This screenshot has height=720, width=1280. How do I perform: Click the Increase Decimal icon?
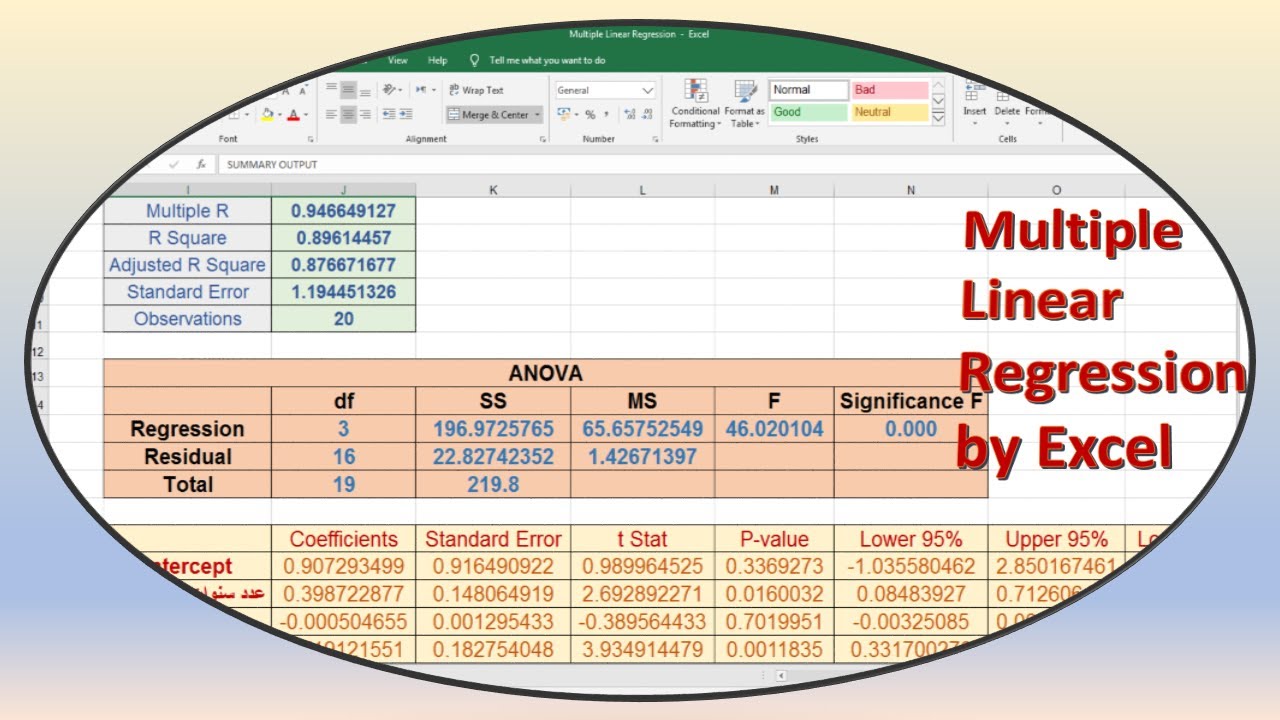tap(628, 115)
